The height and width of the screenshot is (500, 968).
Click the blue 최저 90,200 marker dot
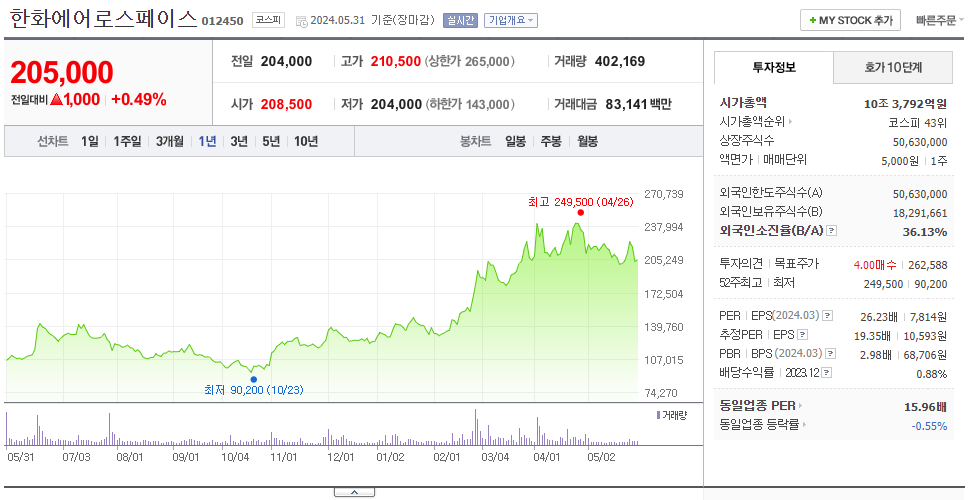(x=254, y=379)
